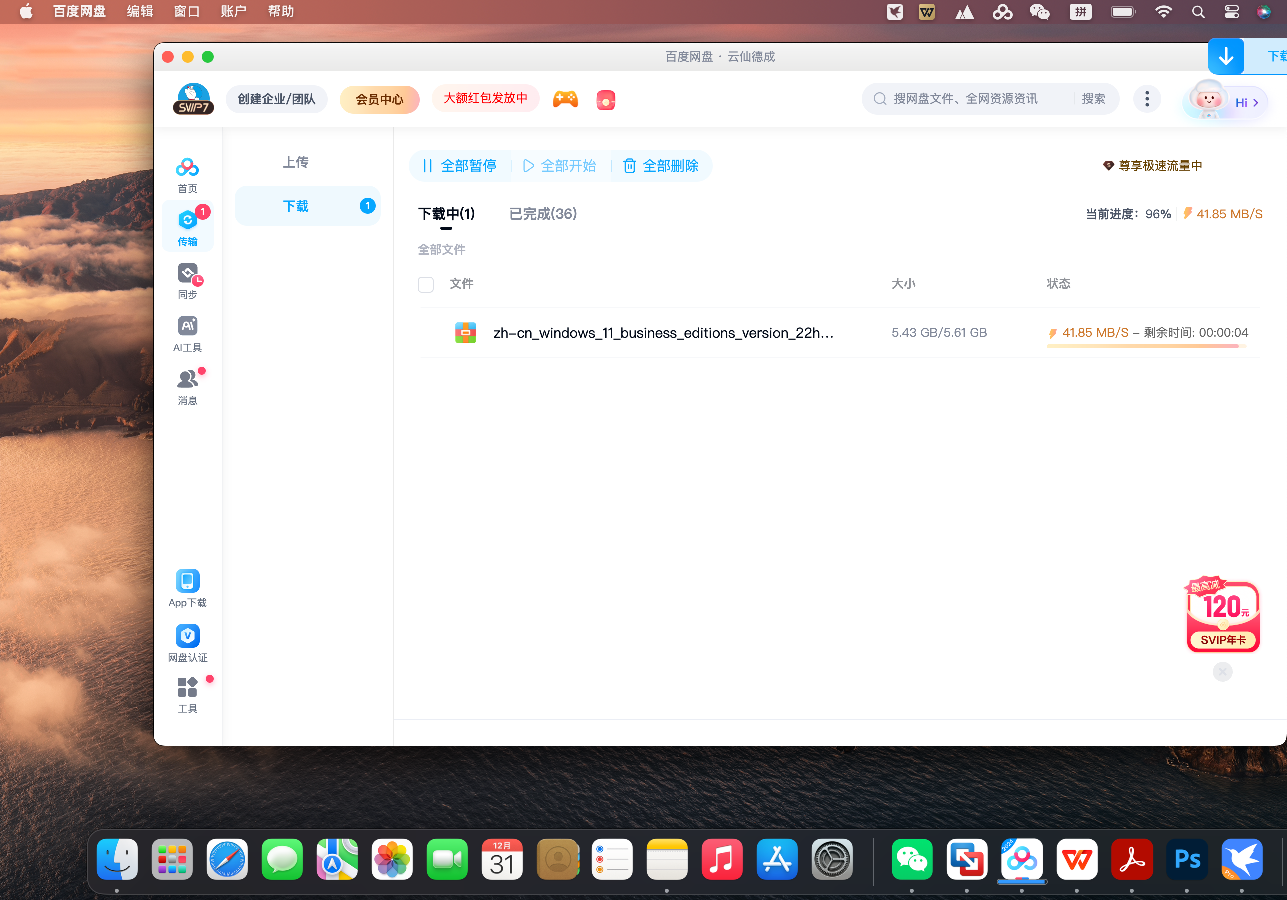
Task: Select 上传 in the transfer list
Action: click(296, 162)
